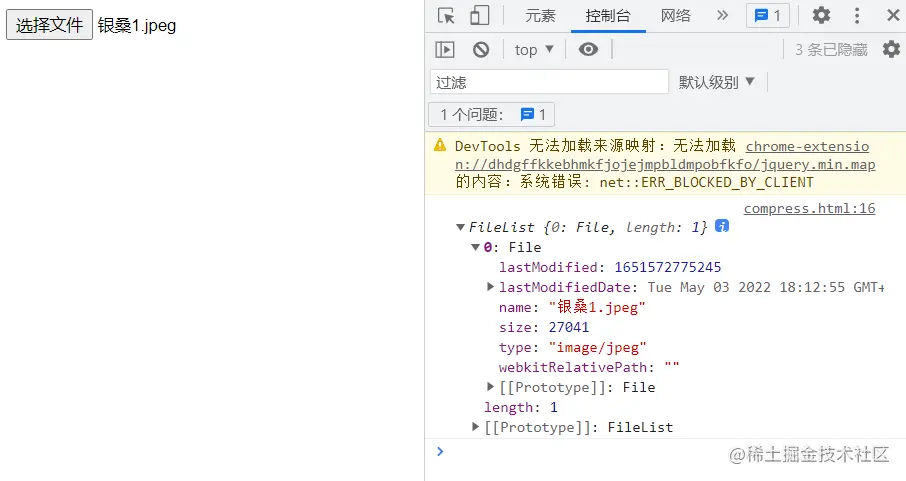The height and width of the screenshot is (481, 906).
Task: Click the 过滤 filter input field
Action: 549,82
